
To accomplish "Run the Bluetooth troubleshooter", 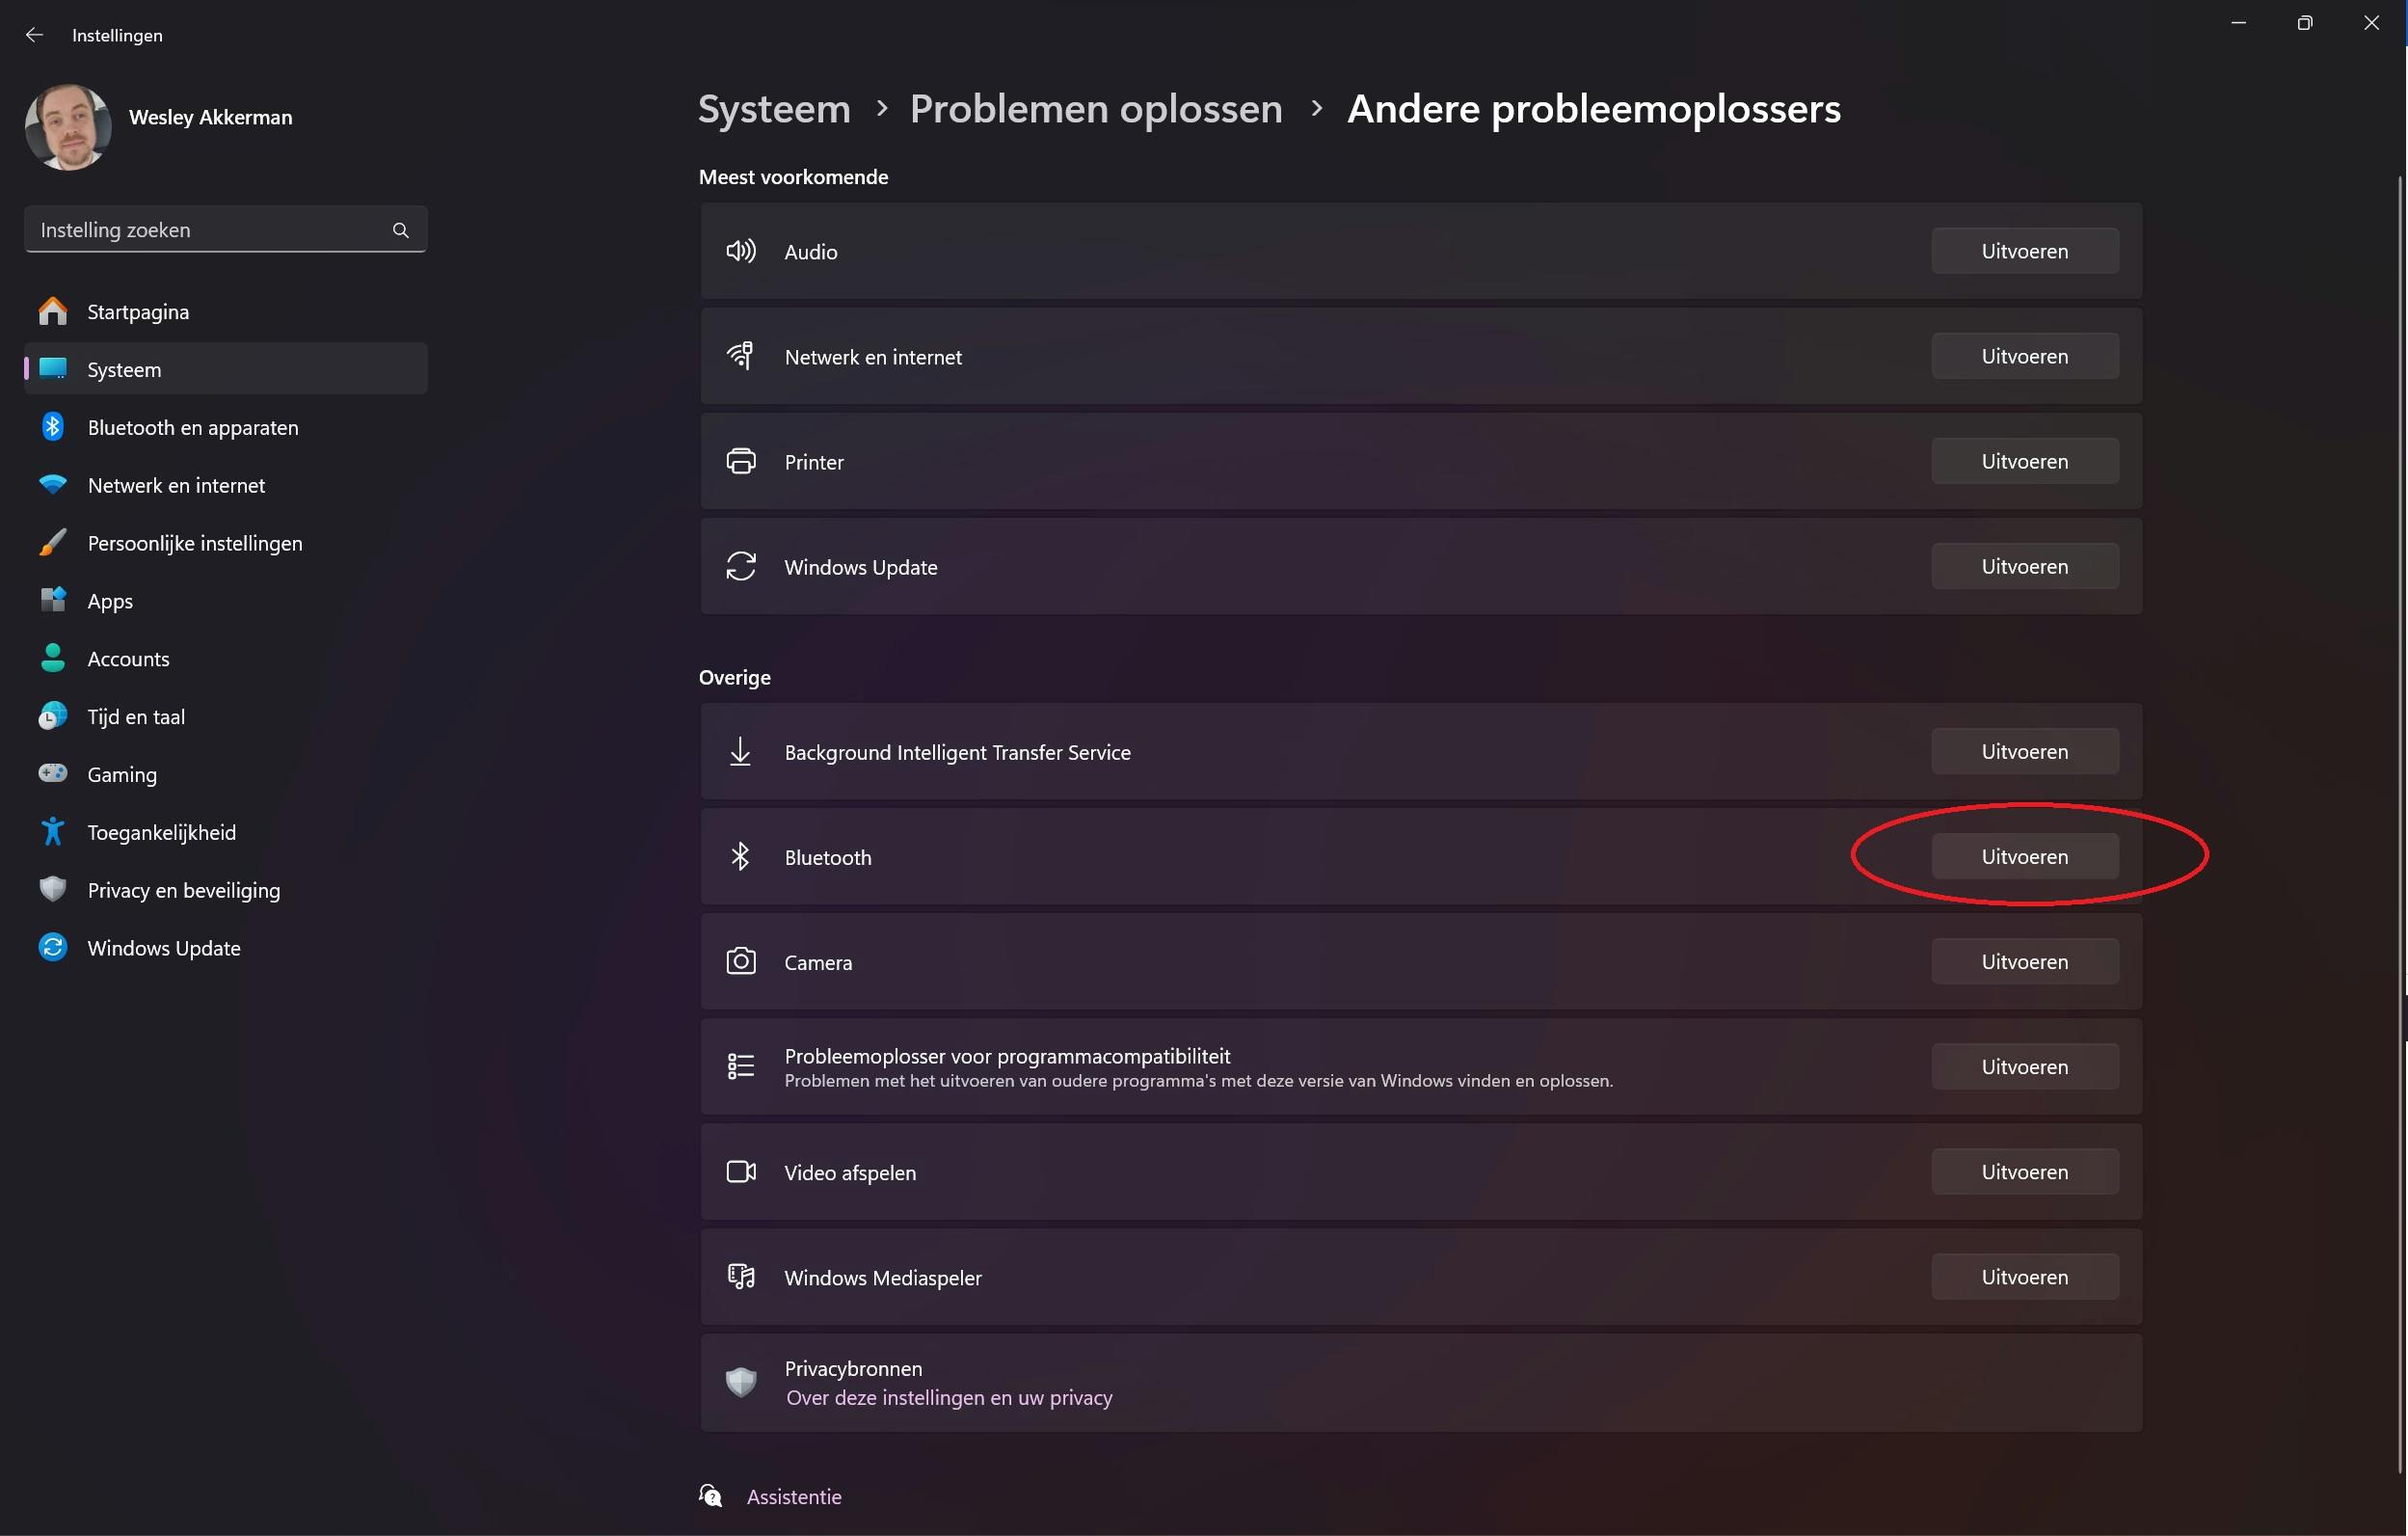I will click(x=2024, y=857).
